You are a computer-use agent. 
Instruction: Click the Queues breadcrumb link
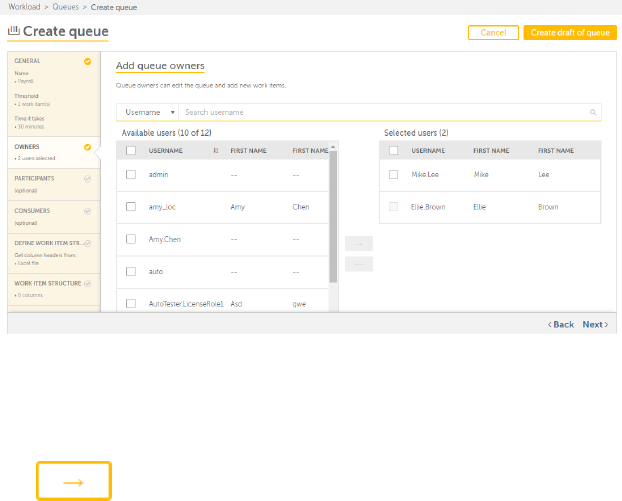[x=65, y=7]
